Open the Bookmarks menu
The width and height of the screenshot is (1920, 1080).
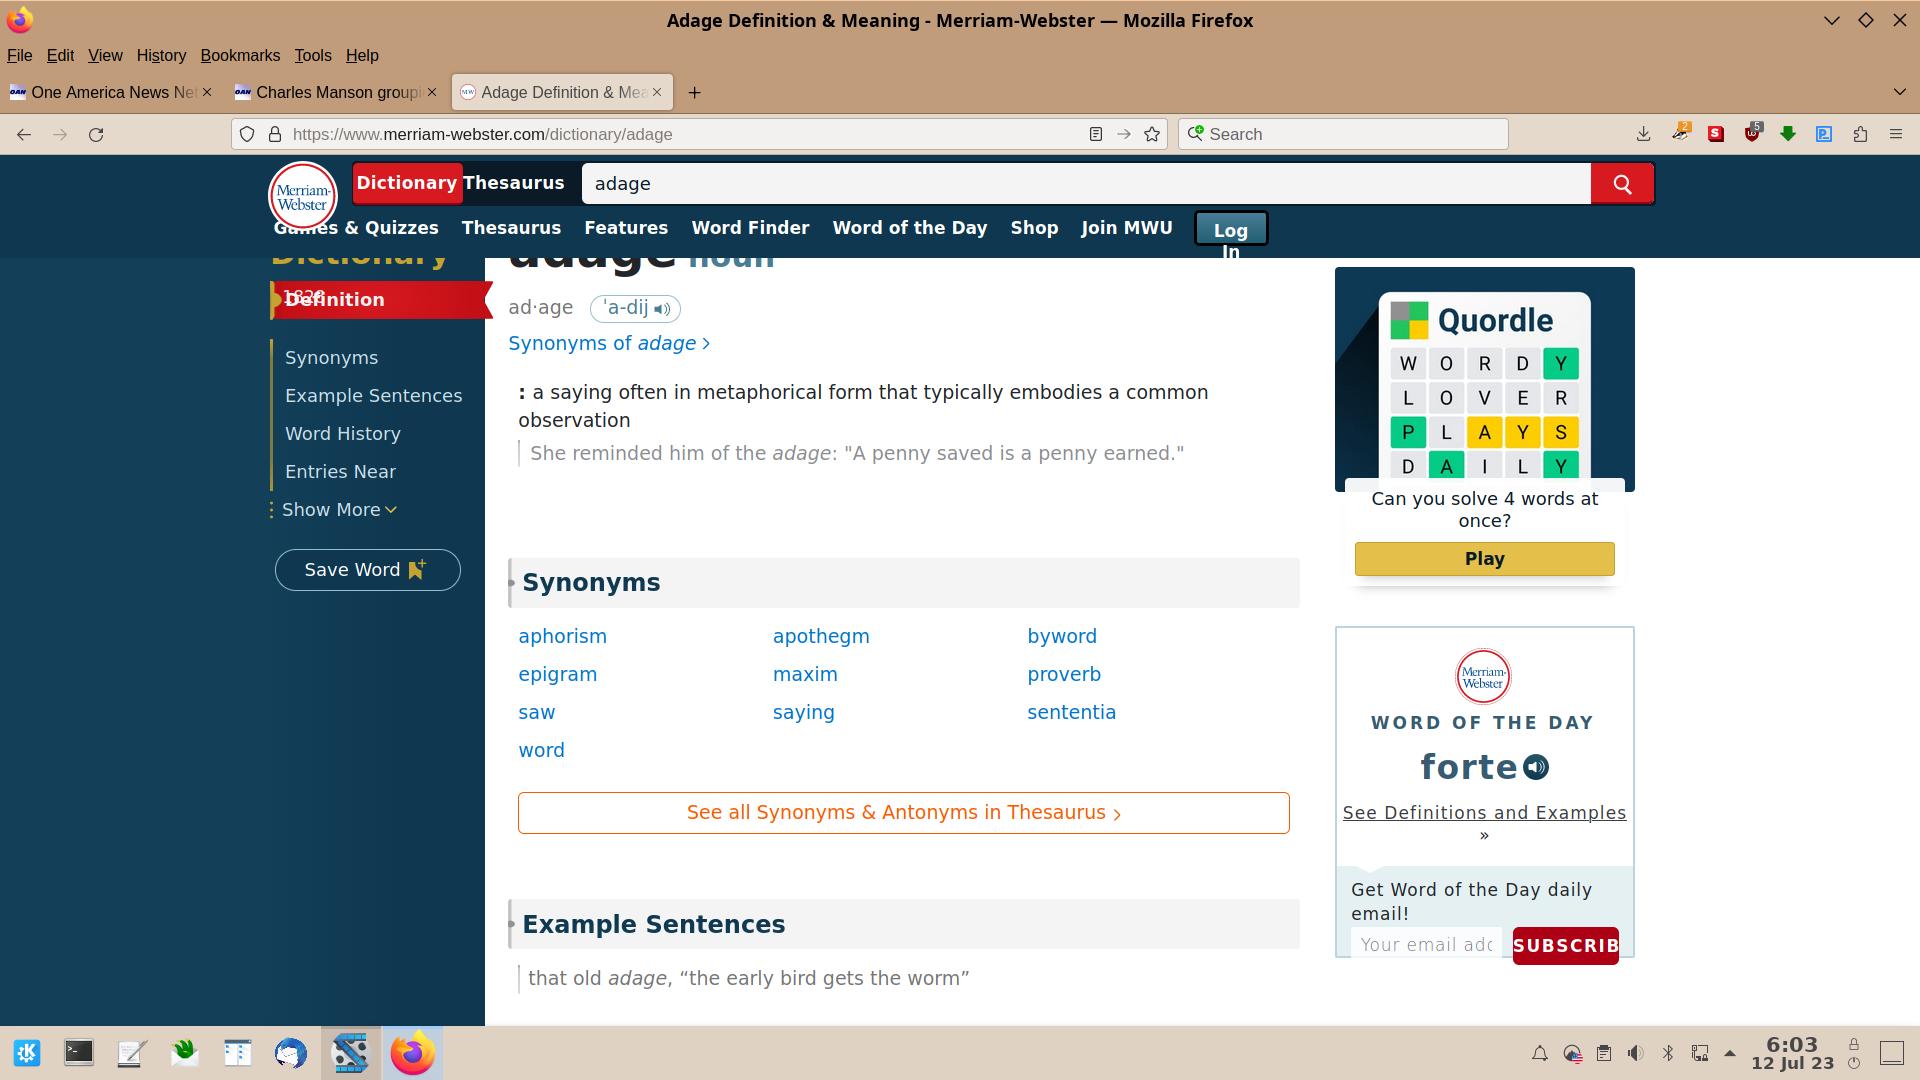240,55
